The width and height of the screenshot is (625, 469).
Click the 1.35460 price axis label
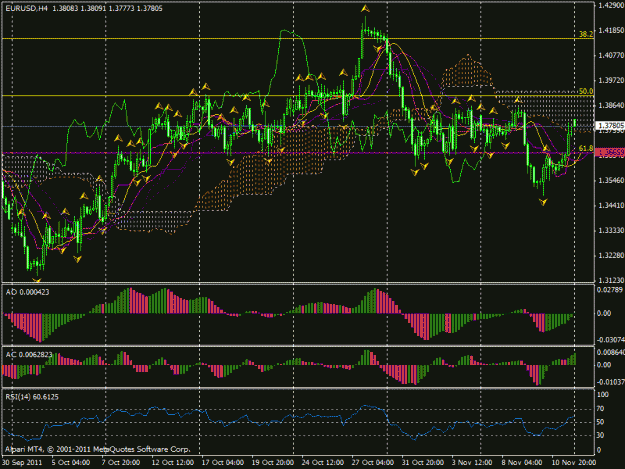pyautogui.click(x=611, y=181)
